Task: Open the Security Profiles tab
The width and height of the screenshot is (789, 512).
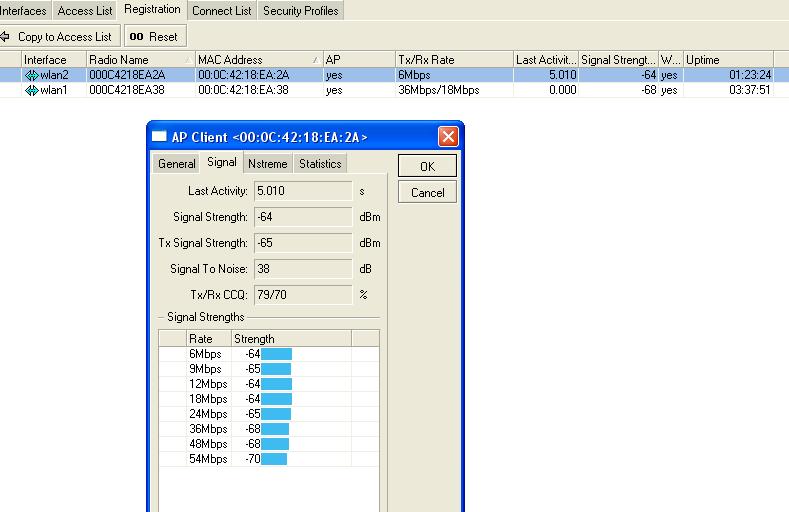Action: [301, 11]
